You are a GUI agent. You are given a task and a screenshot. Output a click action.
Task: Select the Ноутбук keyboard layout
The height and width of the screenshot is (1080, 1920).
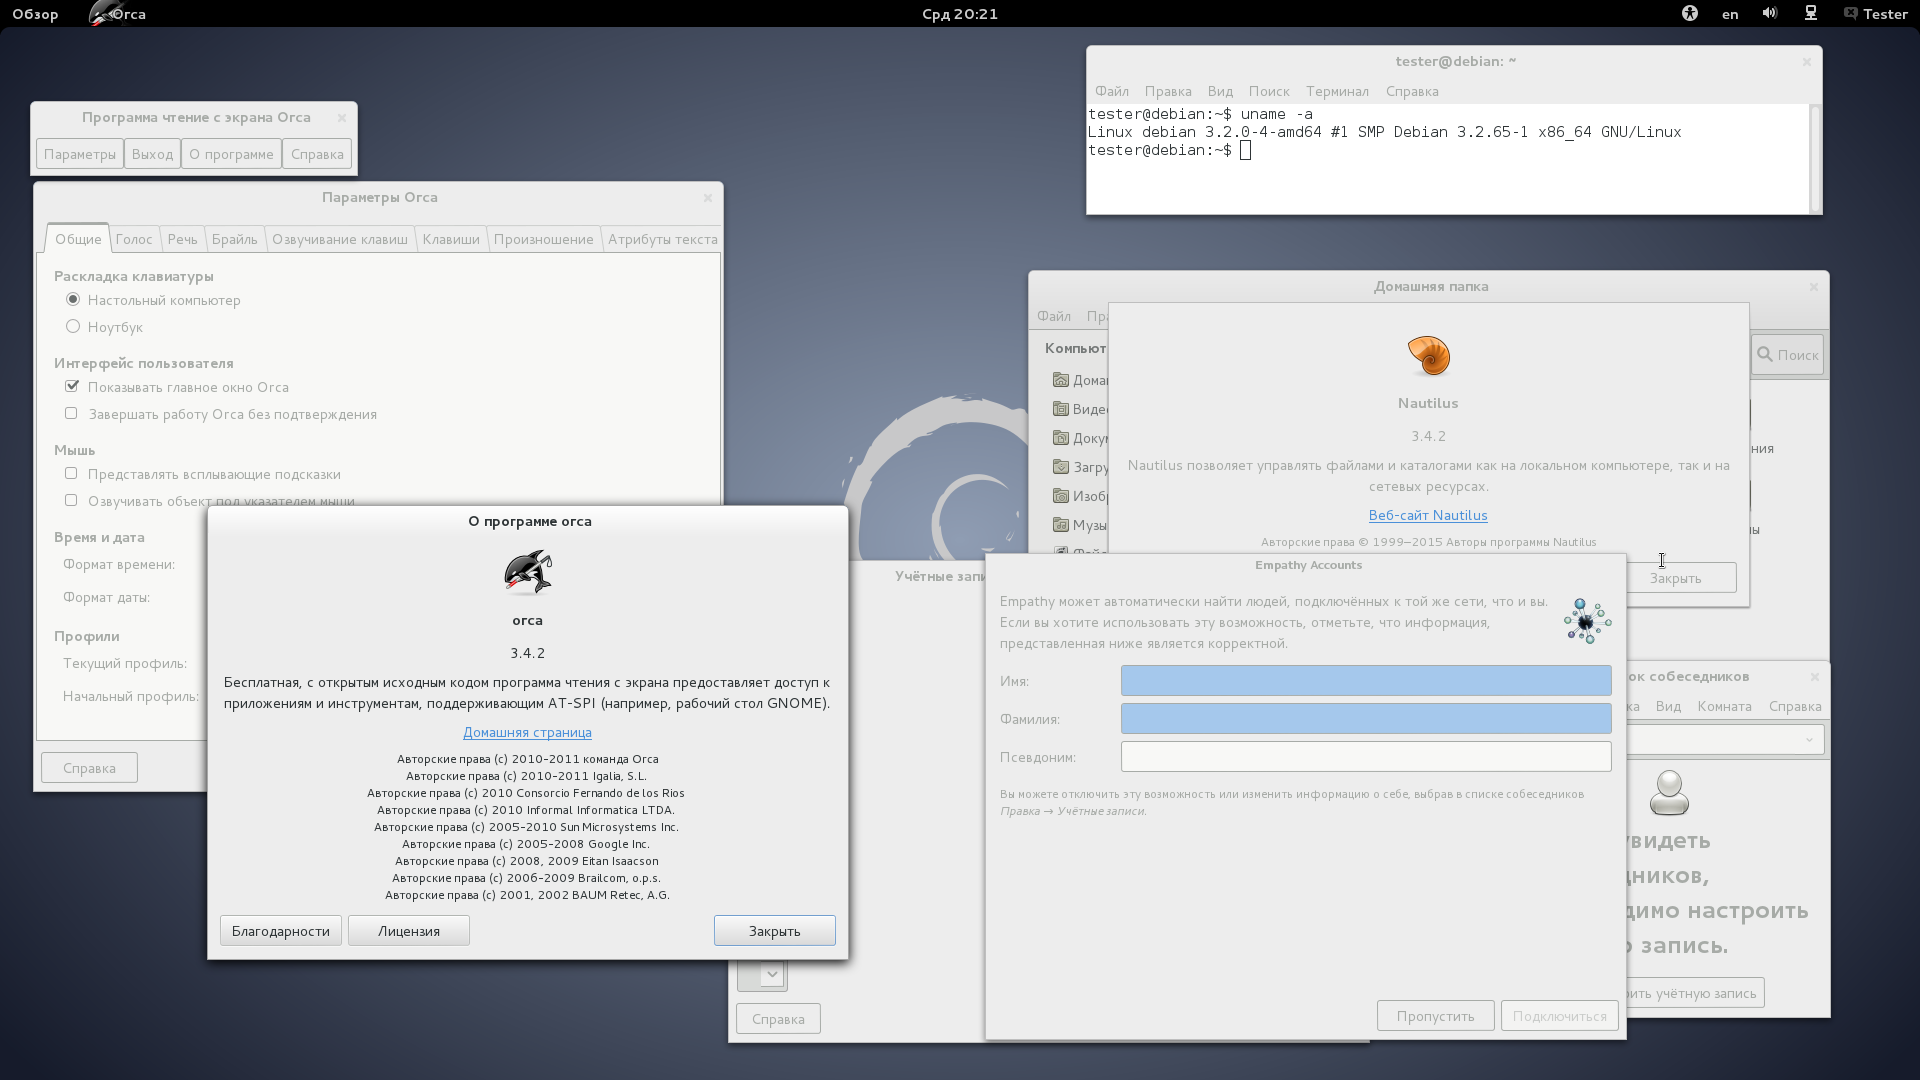pos(73,326)
